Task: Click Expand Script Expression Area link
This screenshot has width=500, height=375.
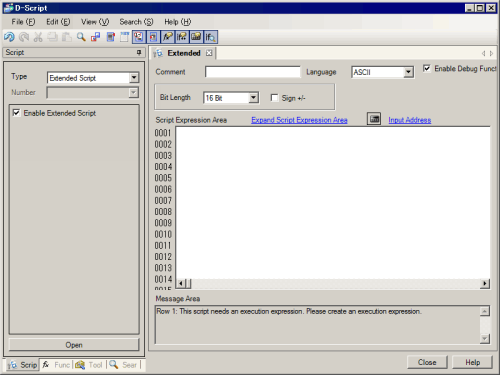Action: tap(299, 120)
